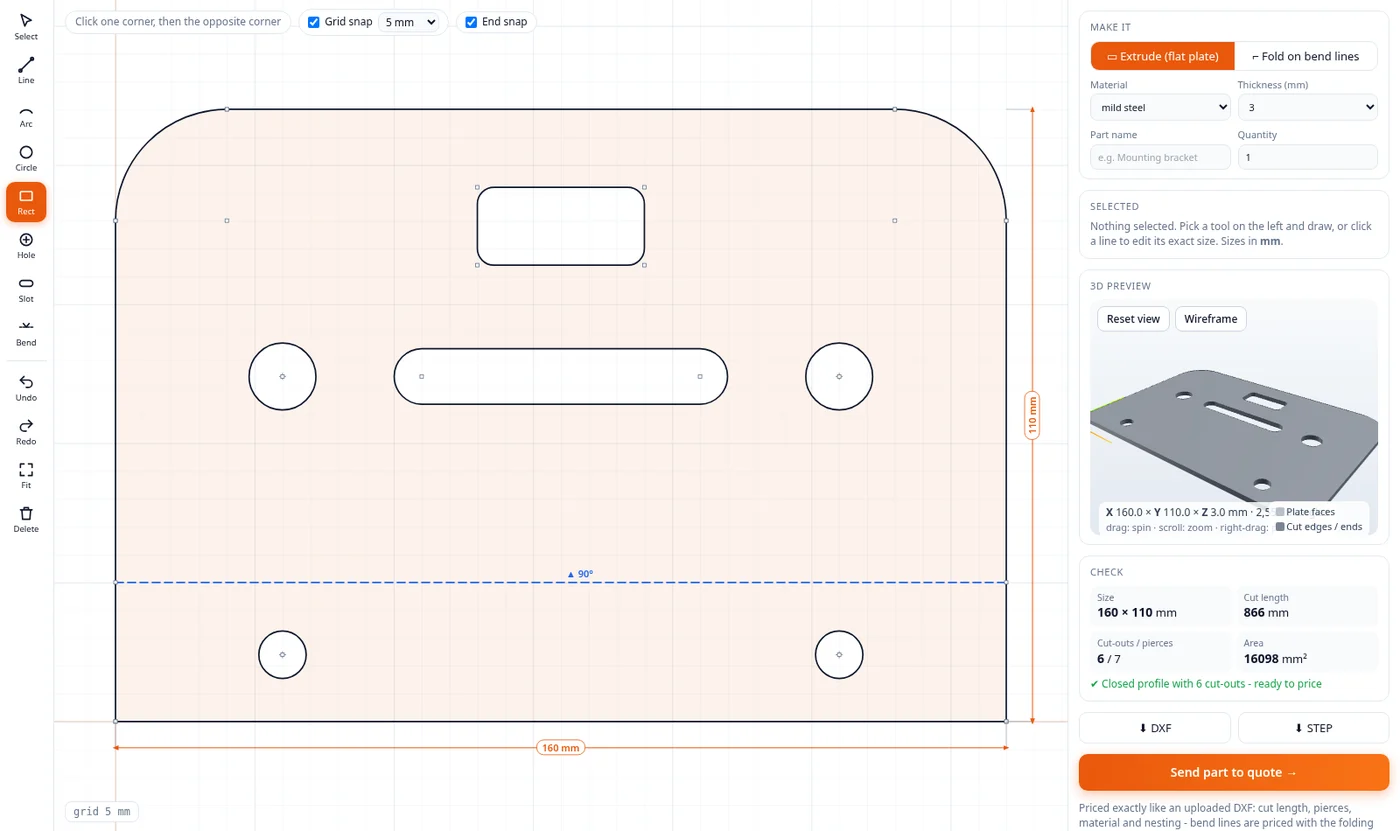
Task: Click the 'grid 5 mm' status label
Action: tap(102, 811)
